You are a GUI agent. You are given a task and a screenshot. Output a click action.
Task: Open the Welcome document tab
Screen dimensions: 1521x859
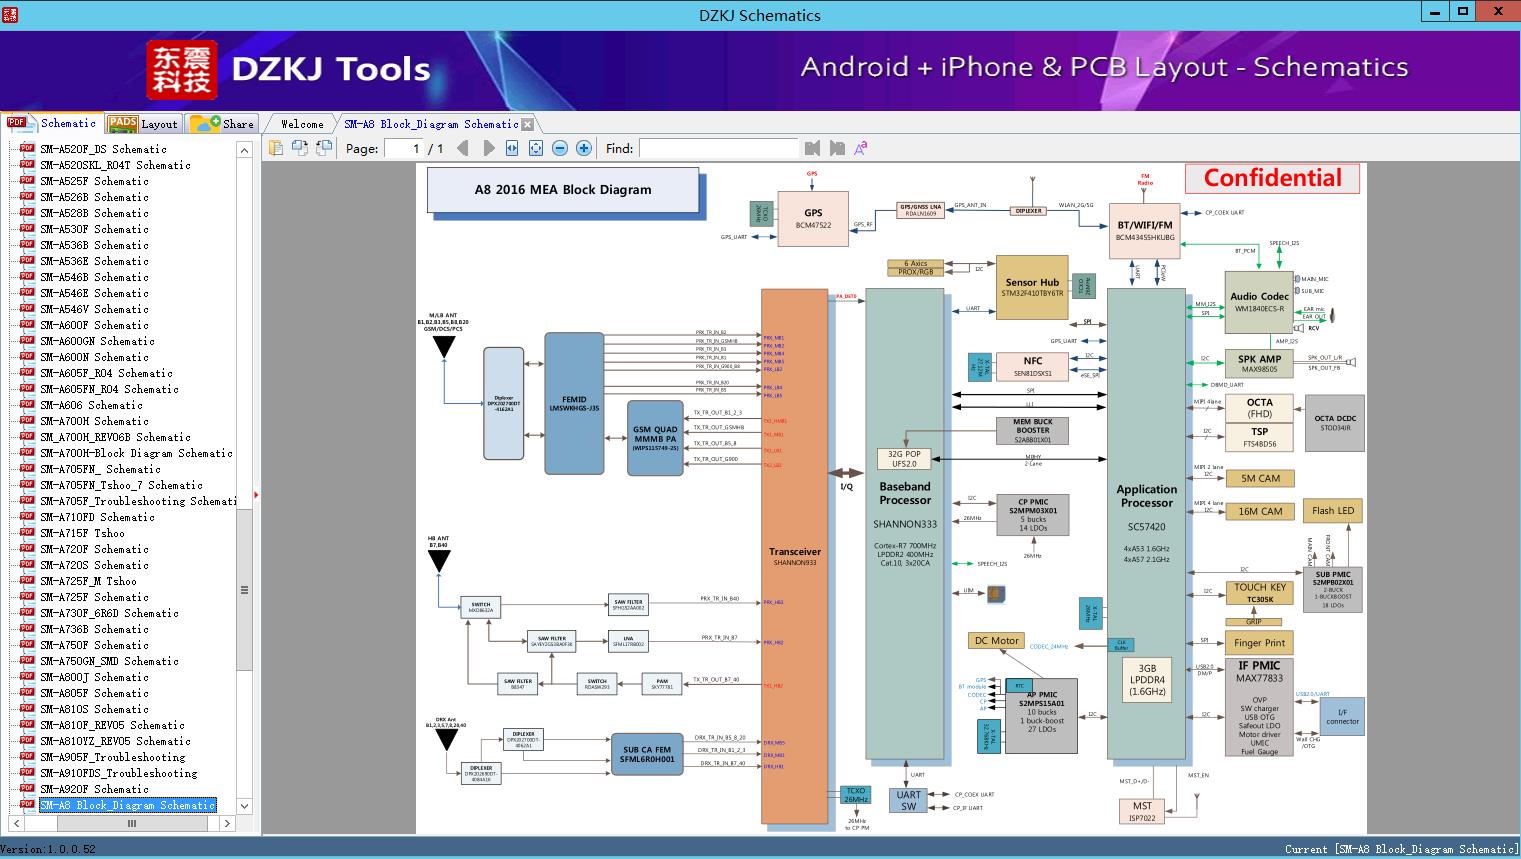point(302,124)
